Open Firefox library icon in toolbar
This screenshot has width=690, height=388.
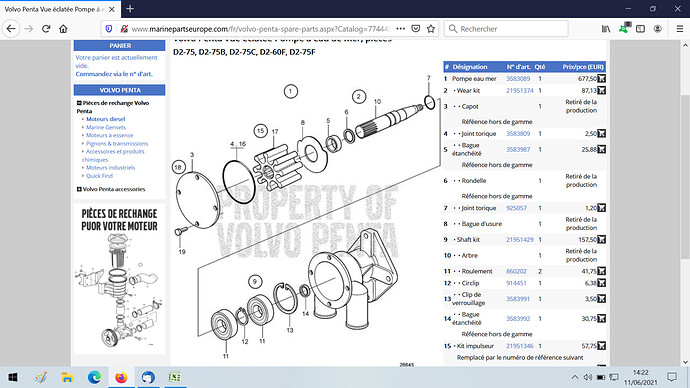[606, 29]
